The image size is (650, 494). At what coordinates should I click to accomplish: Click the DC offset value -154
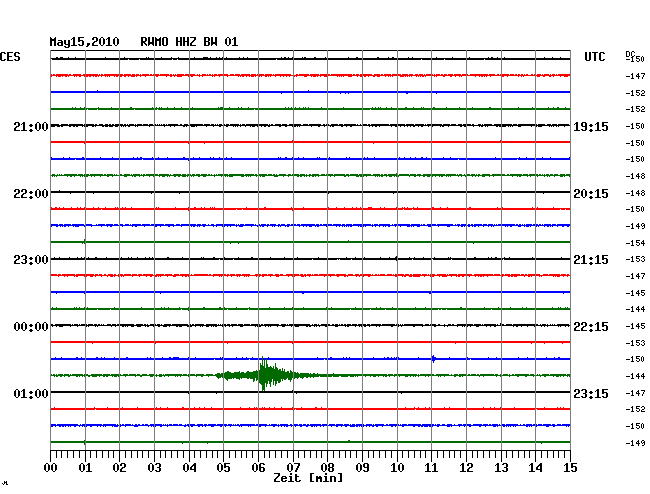(x=635, y=243)
